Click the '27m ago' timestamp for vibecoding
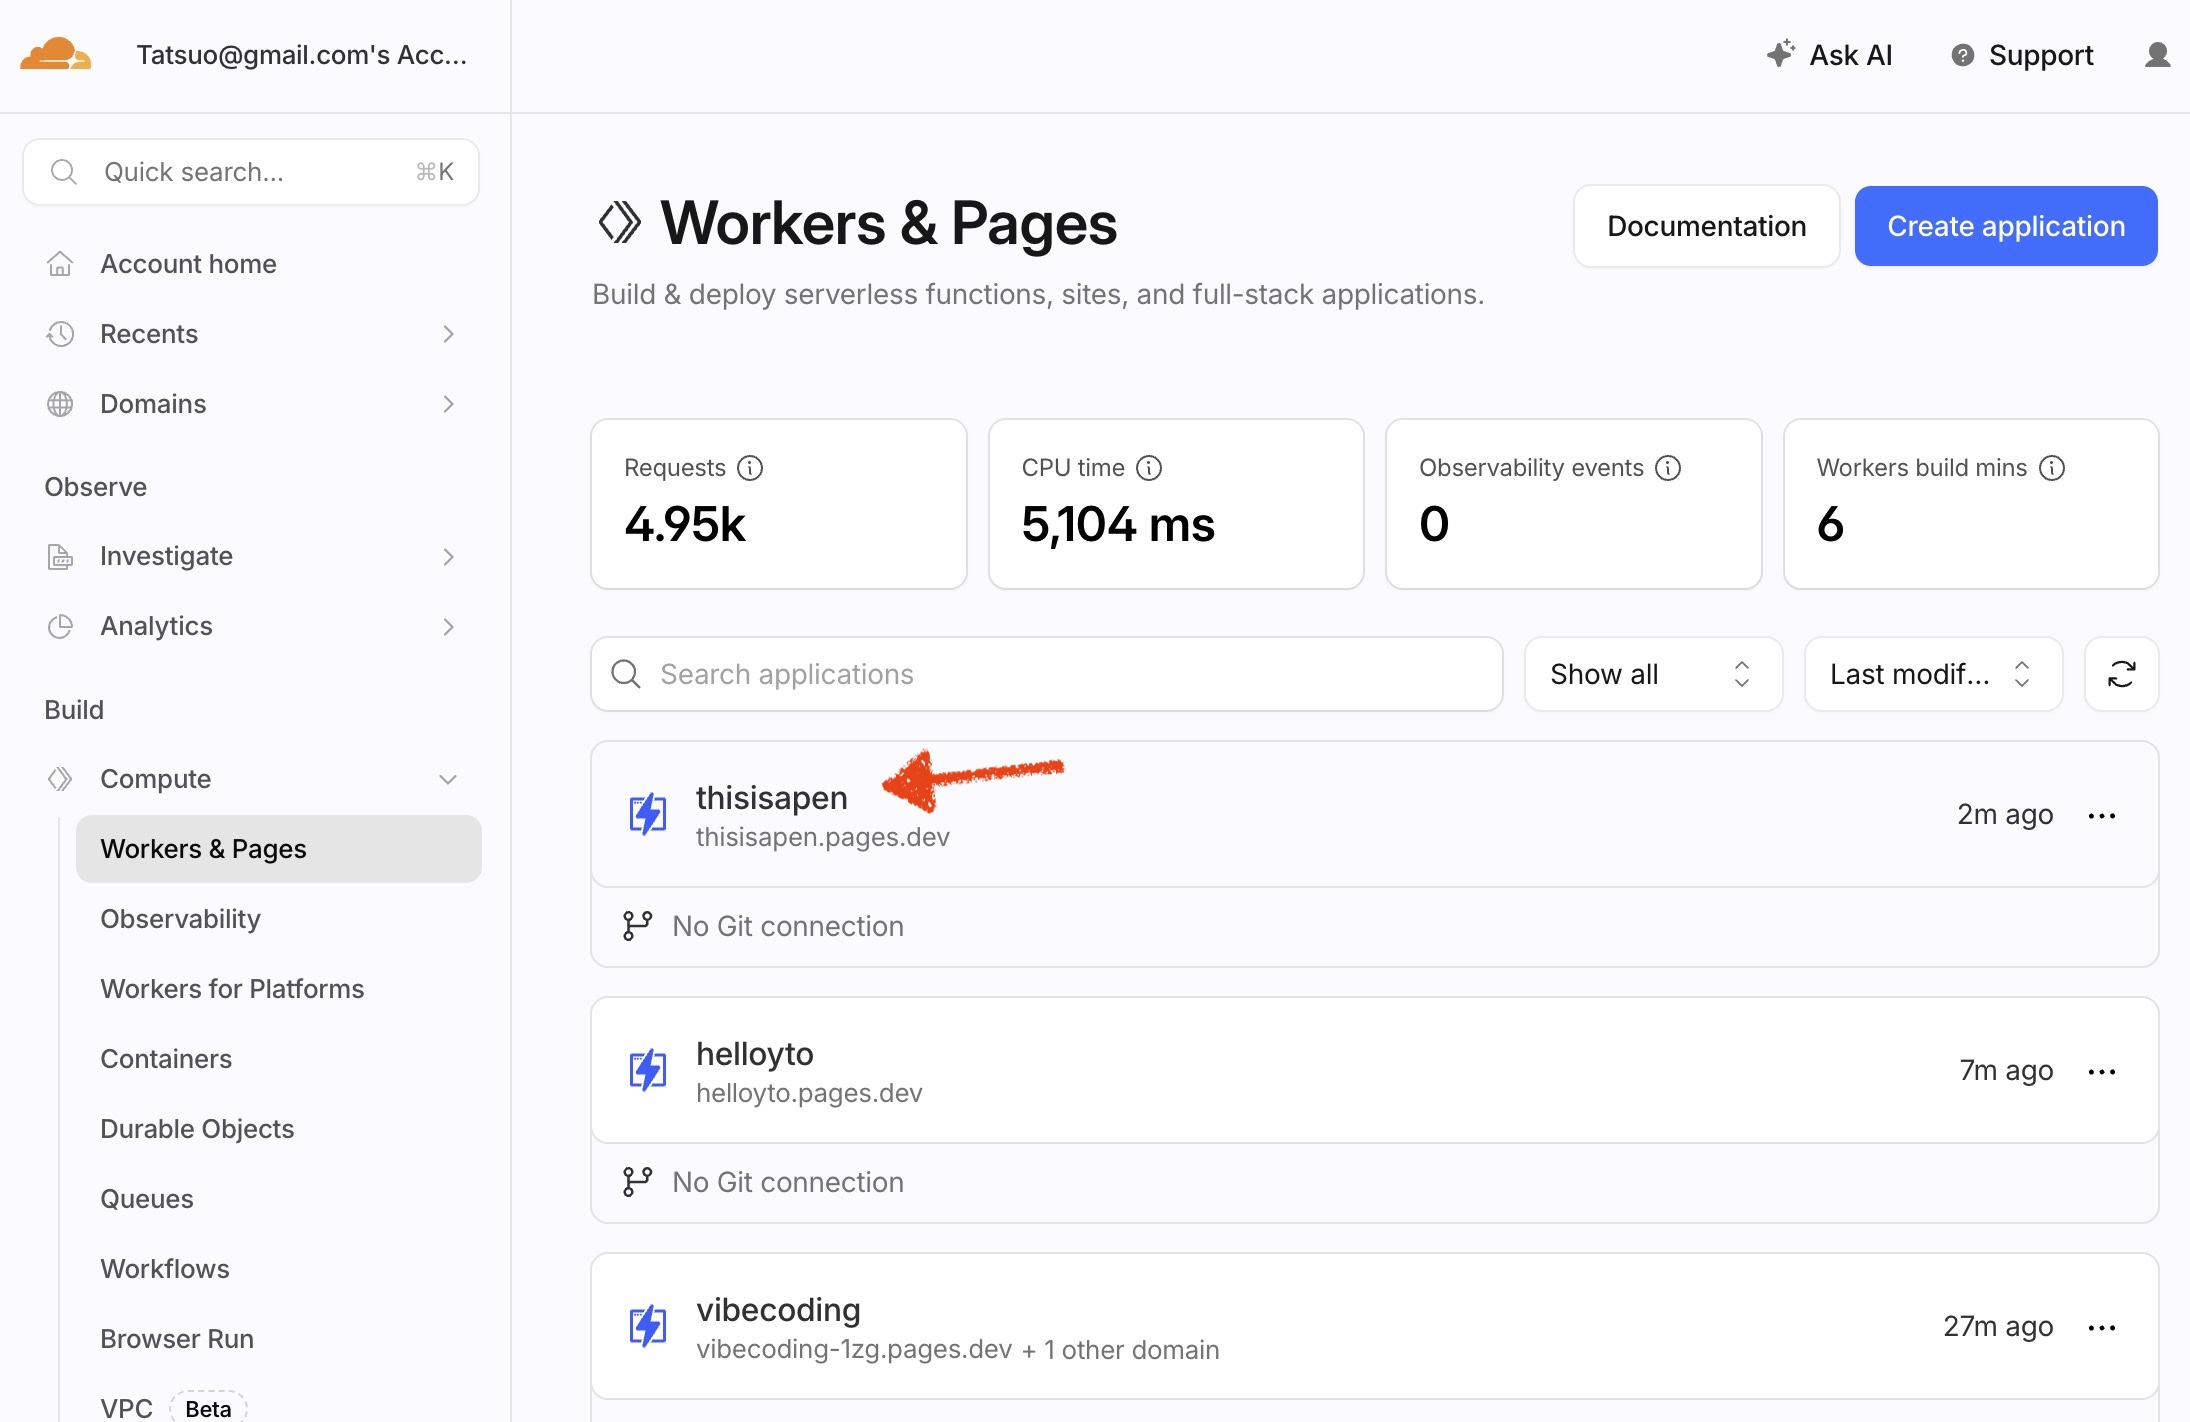The height and width of the screenshot is (1422, 2190). 1998,1327
